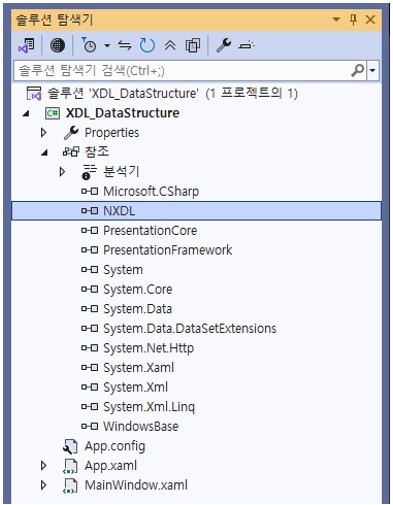Open the Pending Changes Filter dropdown arrow

click(107, 45)
